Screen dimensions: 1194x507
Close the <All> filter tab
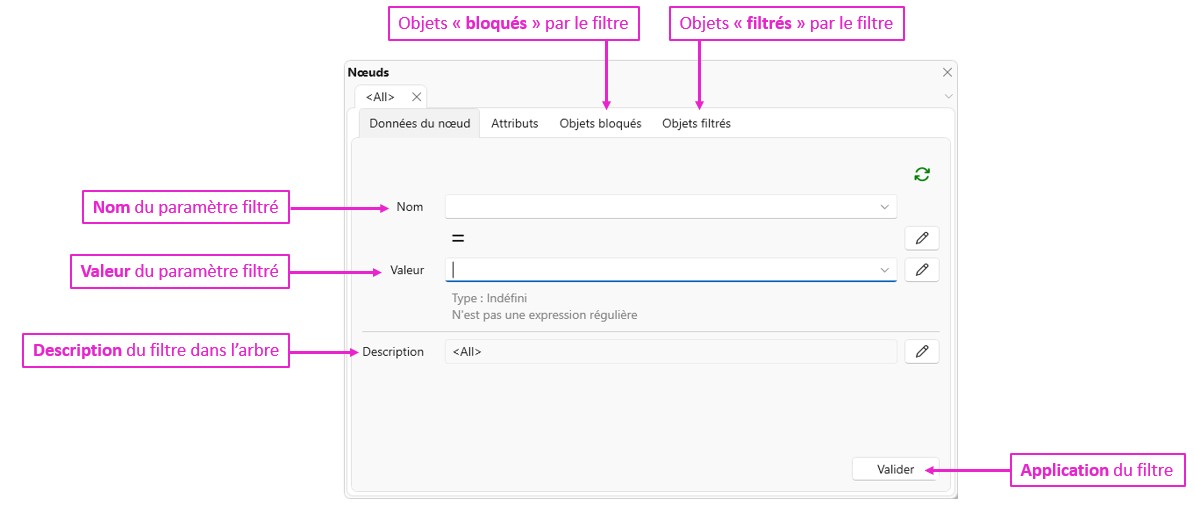(x=417, y=97)
